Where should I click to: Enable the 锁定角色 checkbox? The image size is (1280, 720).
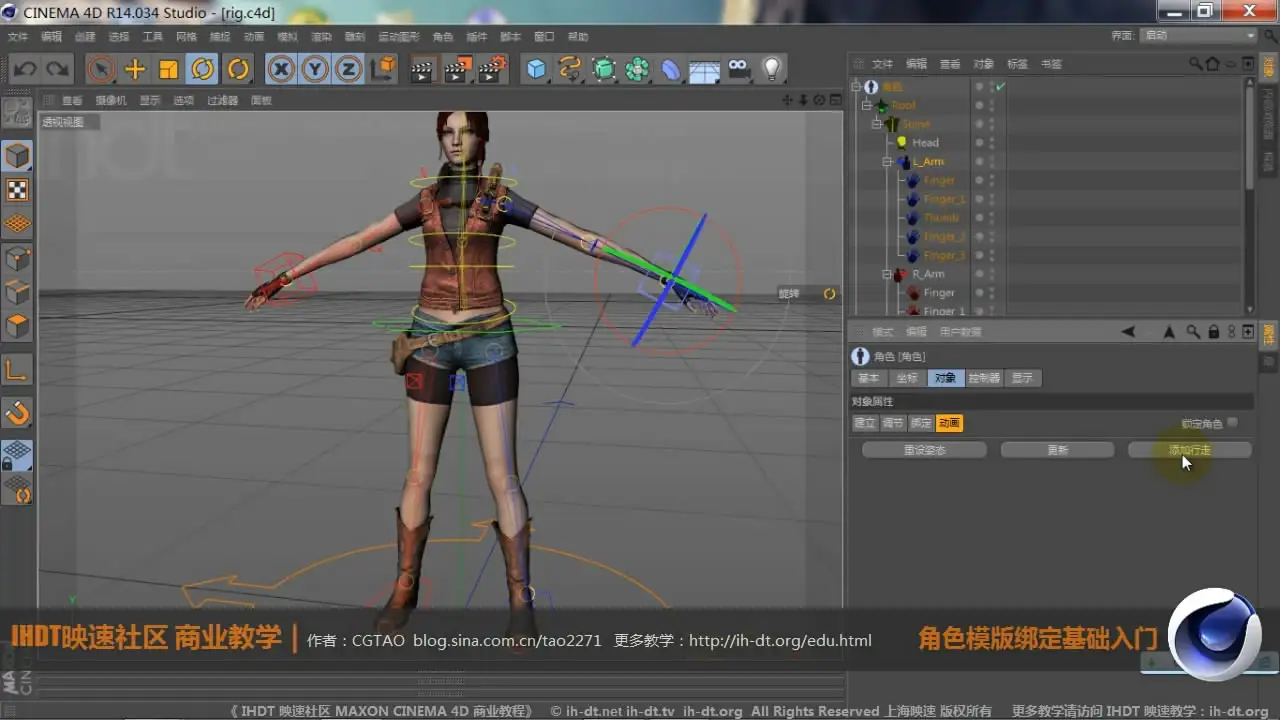coord(1232,423)
